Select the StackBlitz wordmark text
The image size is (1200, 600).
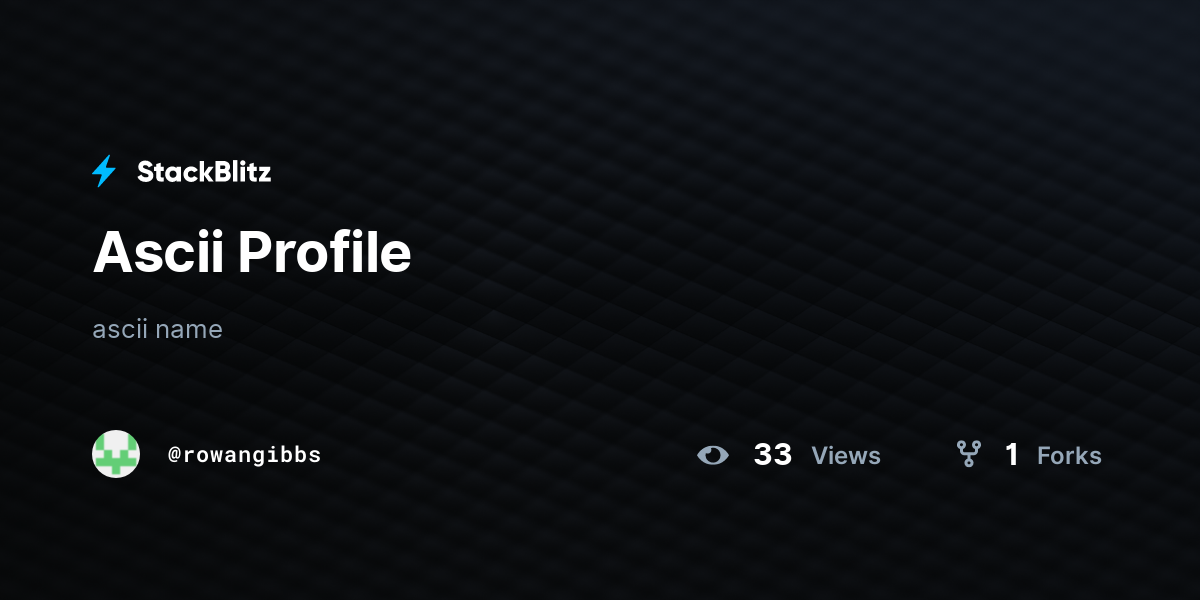(x=204, y=172)
